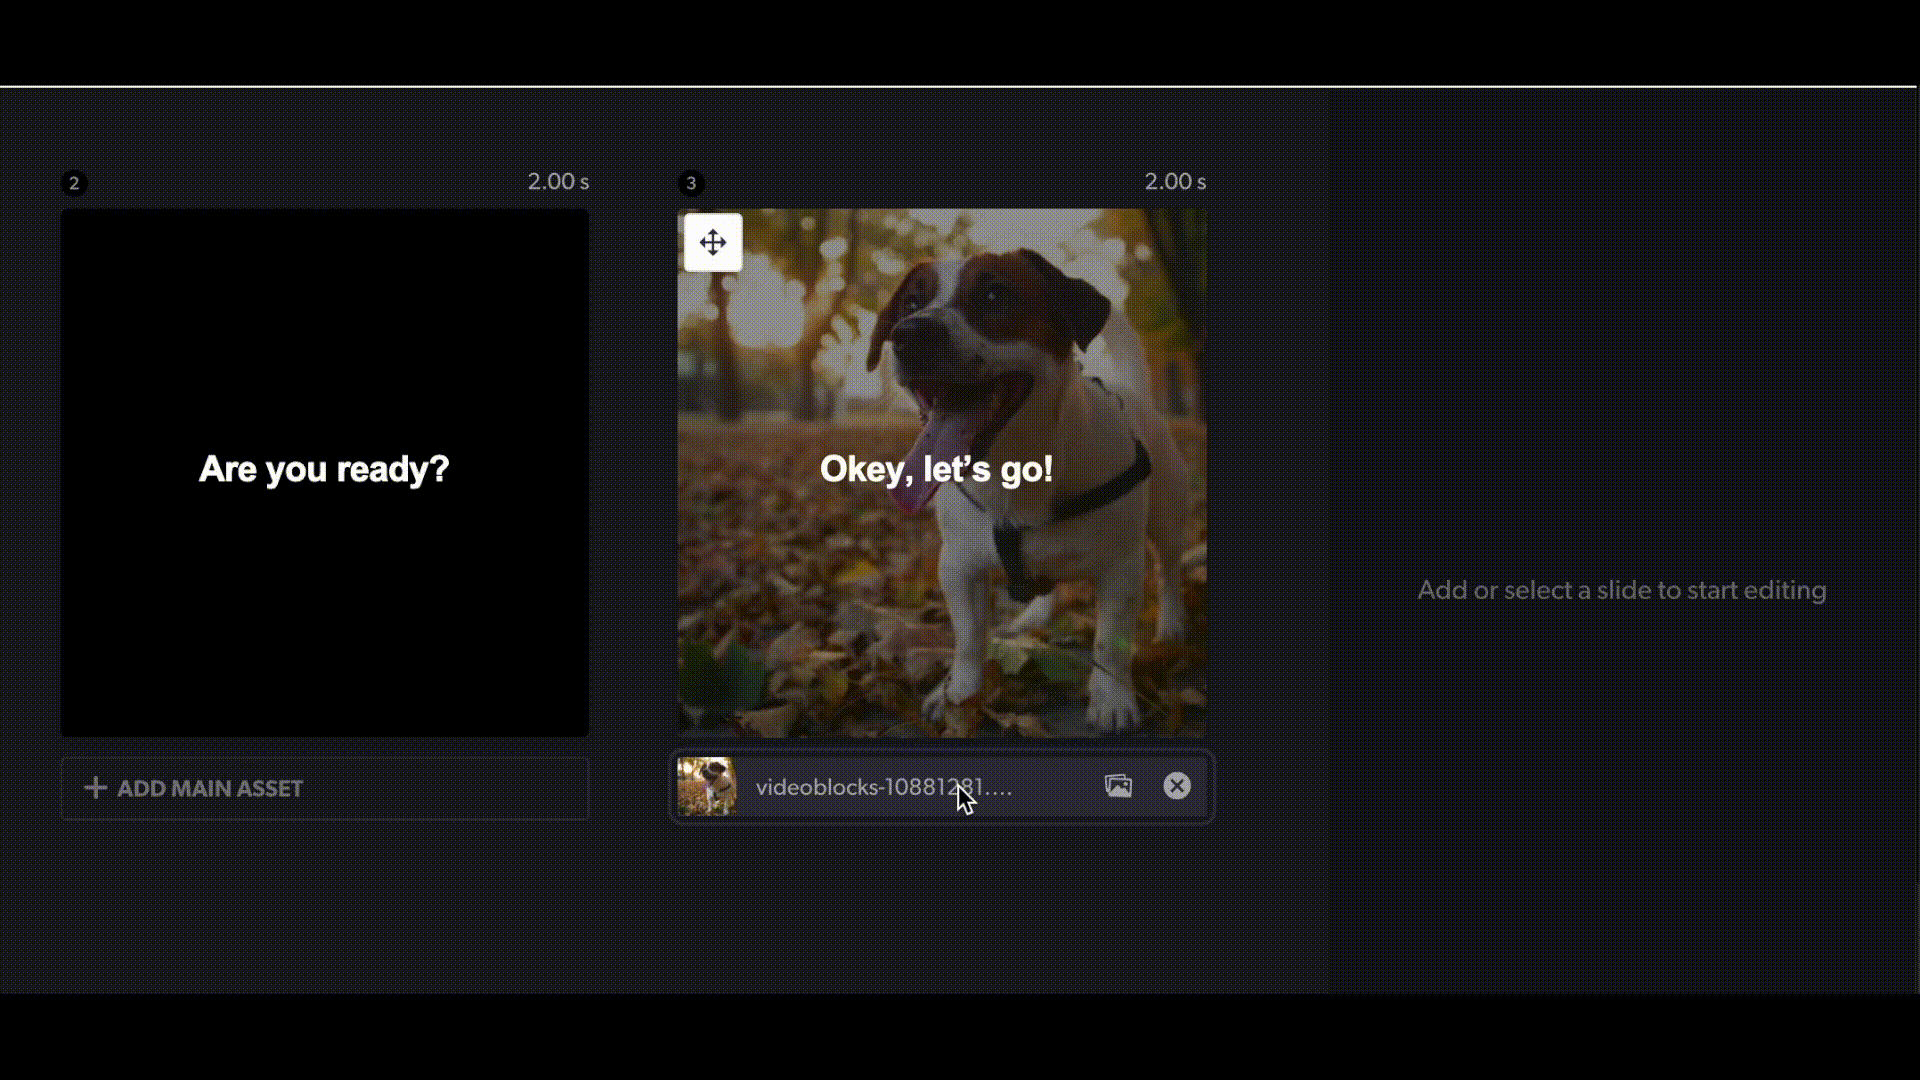Image resolution: width=1920 pixels, height=1080 pixels.
Task: Remove the videoblocks asset with X icon
Action: (1177, 786)
